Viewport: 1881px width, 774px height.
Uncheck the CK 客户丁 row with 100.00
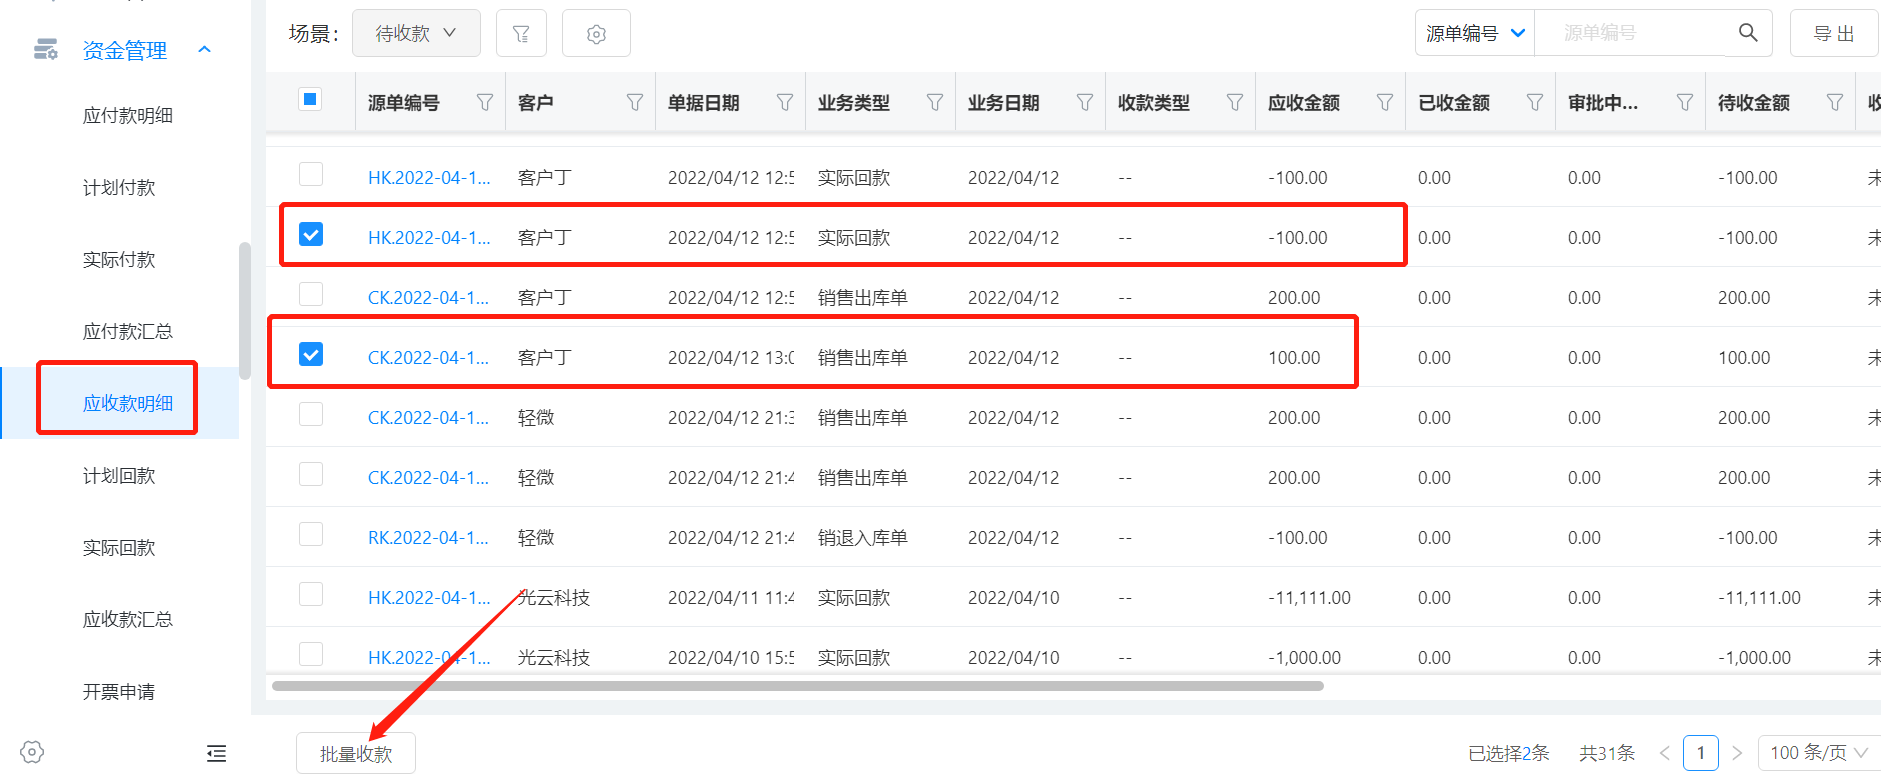(x=311, y=354)
